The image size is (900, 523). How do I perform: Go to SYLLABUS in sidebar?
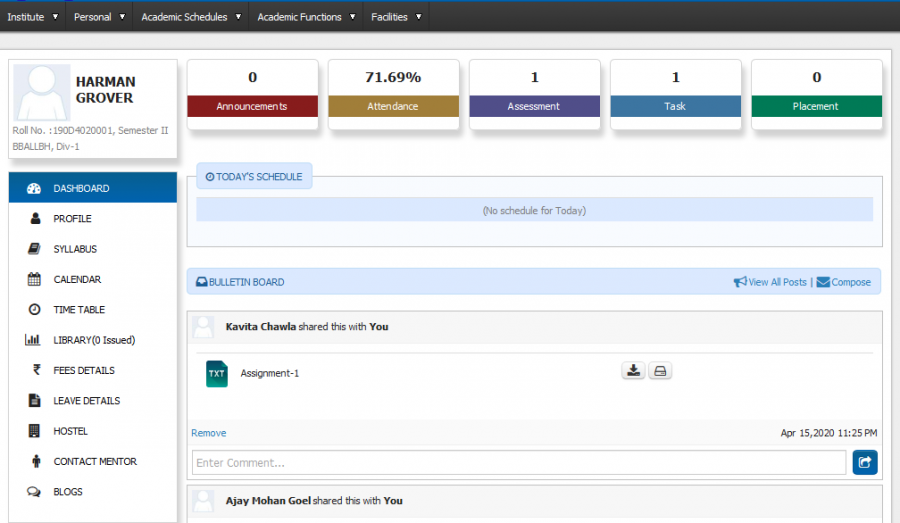[x=93, y=249]
